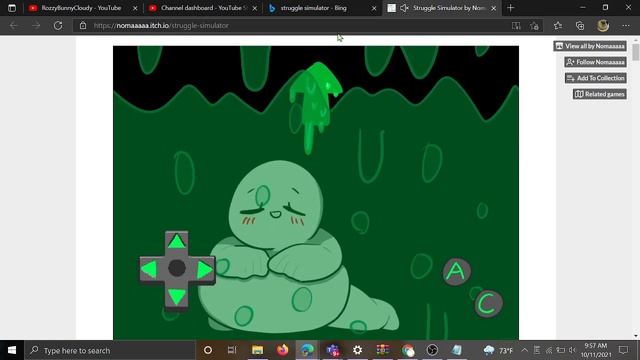Switch to Channel dashboard YouTube Studio tab
Viewport: 640px width, 360px height.
[202, 8]
